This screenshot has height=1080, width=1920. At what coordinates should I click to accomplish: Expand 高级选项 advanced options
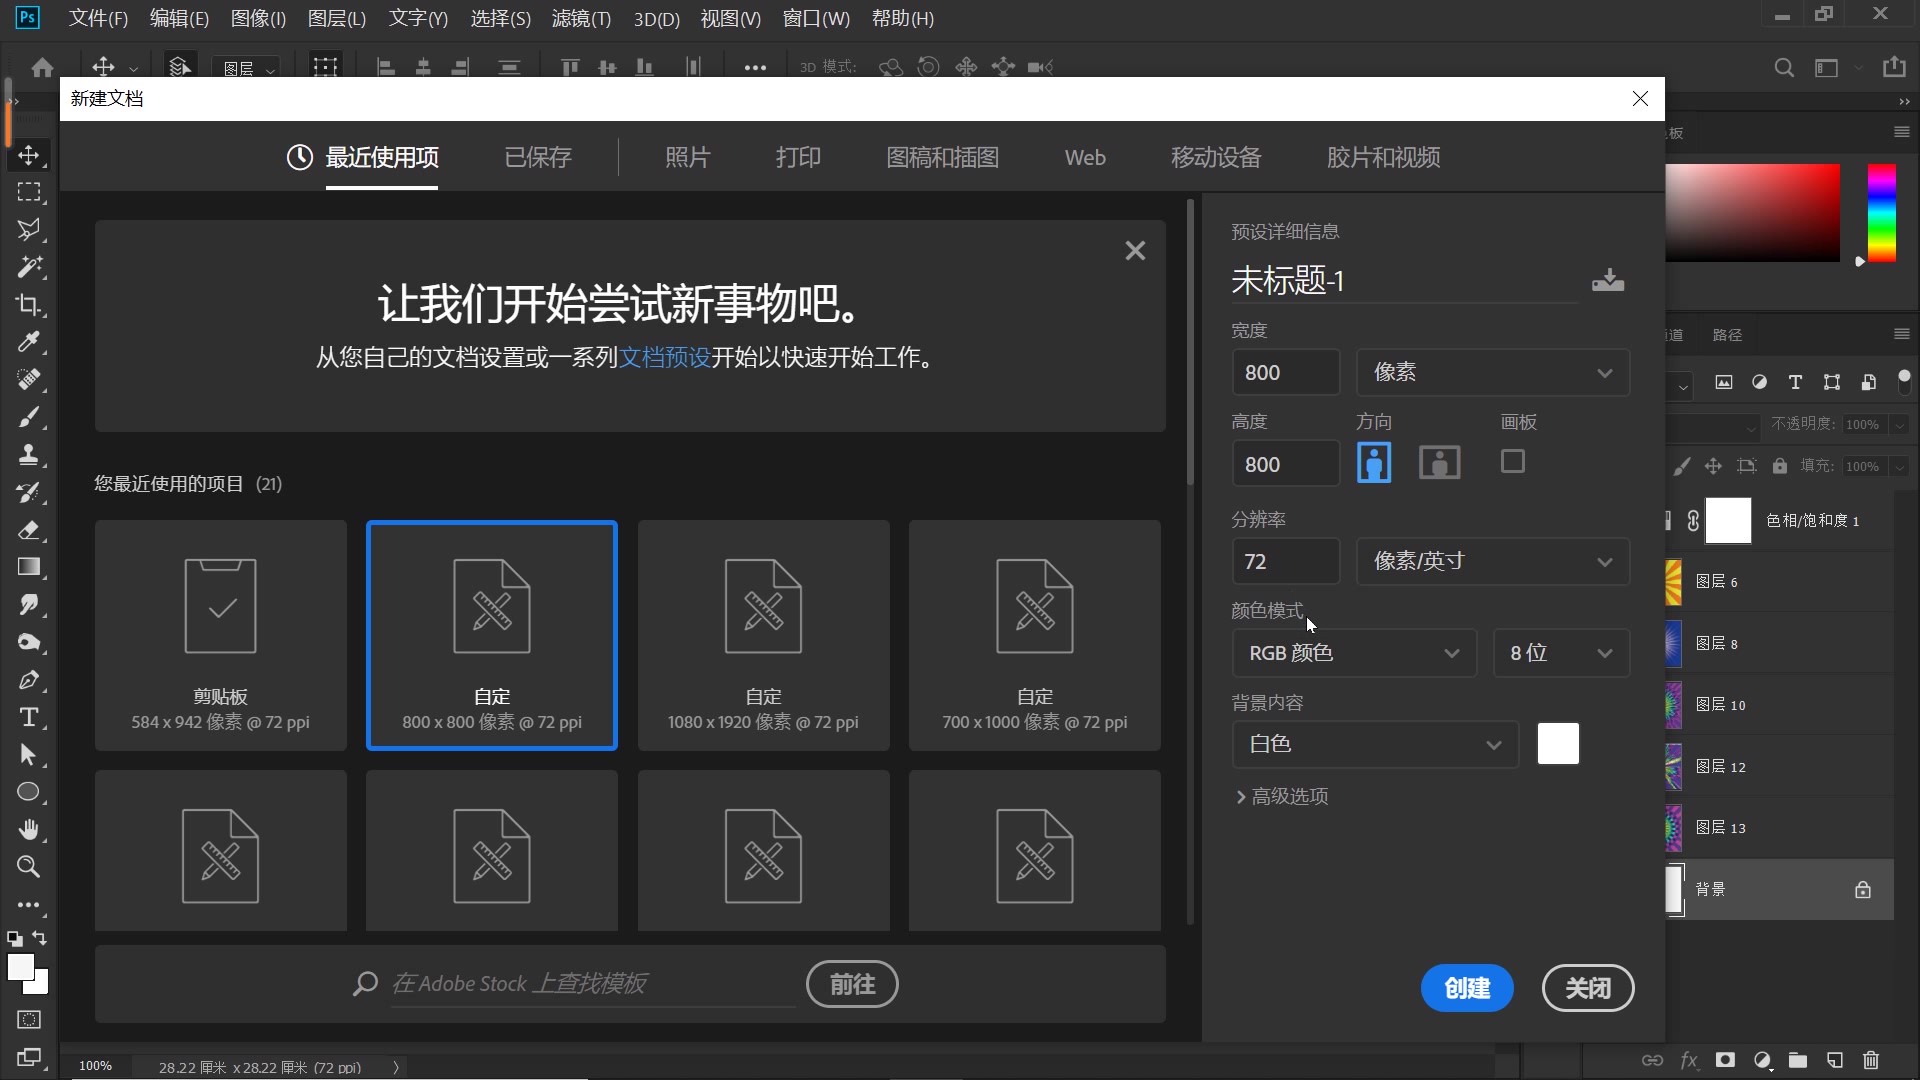pos(1281,797)
